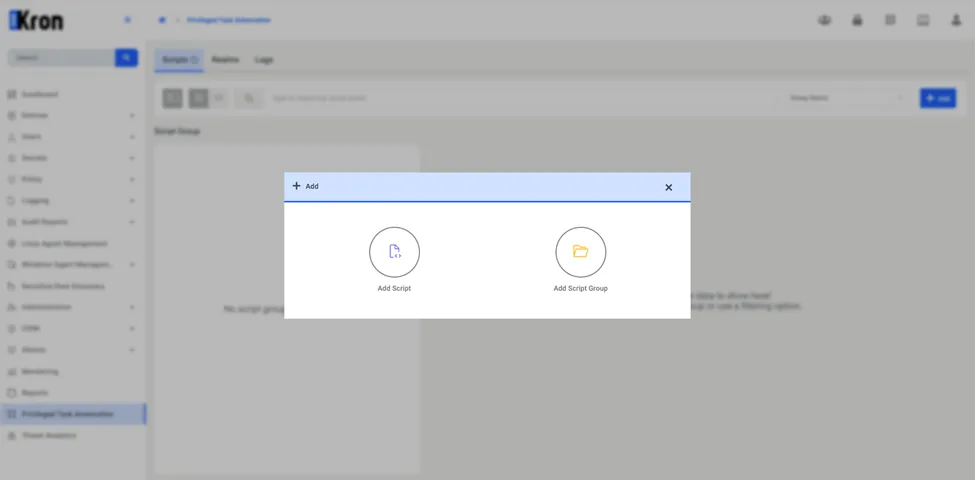Close the Add dialog with the X

tap(668, 187)
